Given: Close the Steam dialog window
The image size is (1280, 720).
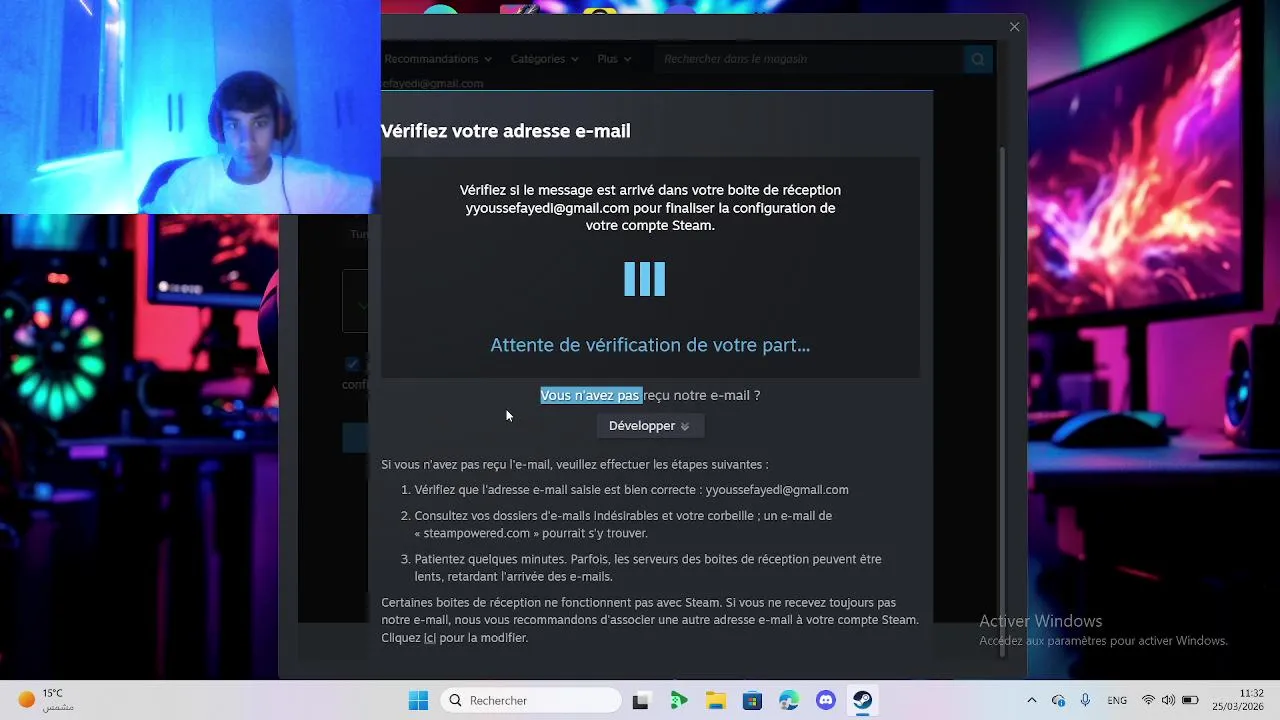Looking at the screenshot, I should pos(1014,27).
